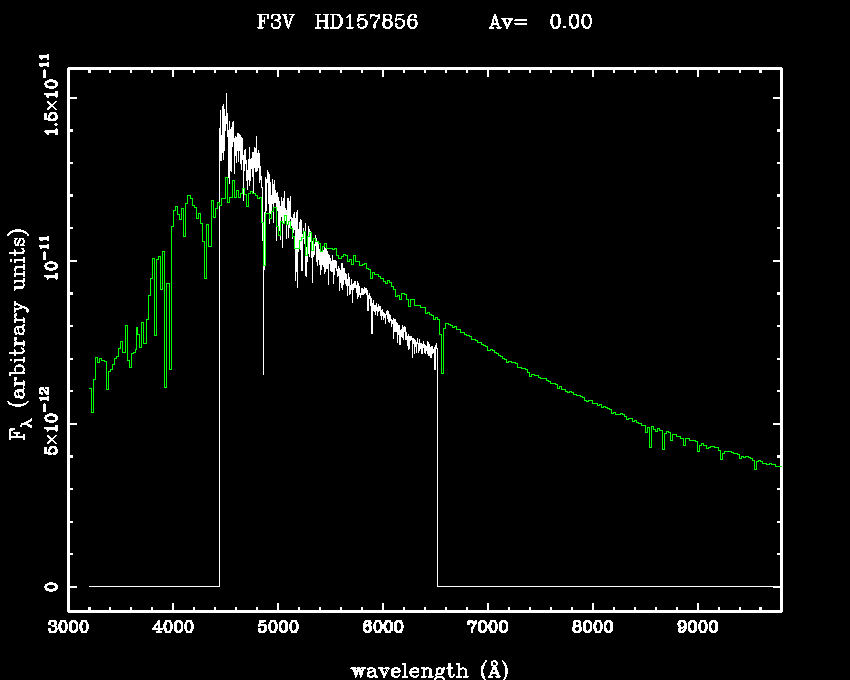The image size is (850, 680).
Task: Click the 0 tick label on y-axis
Action: point(50,586)
